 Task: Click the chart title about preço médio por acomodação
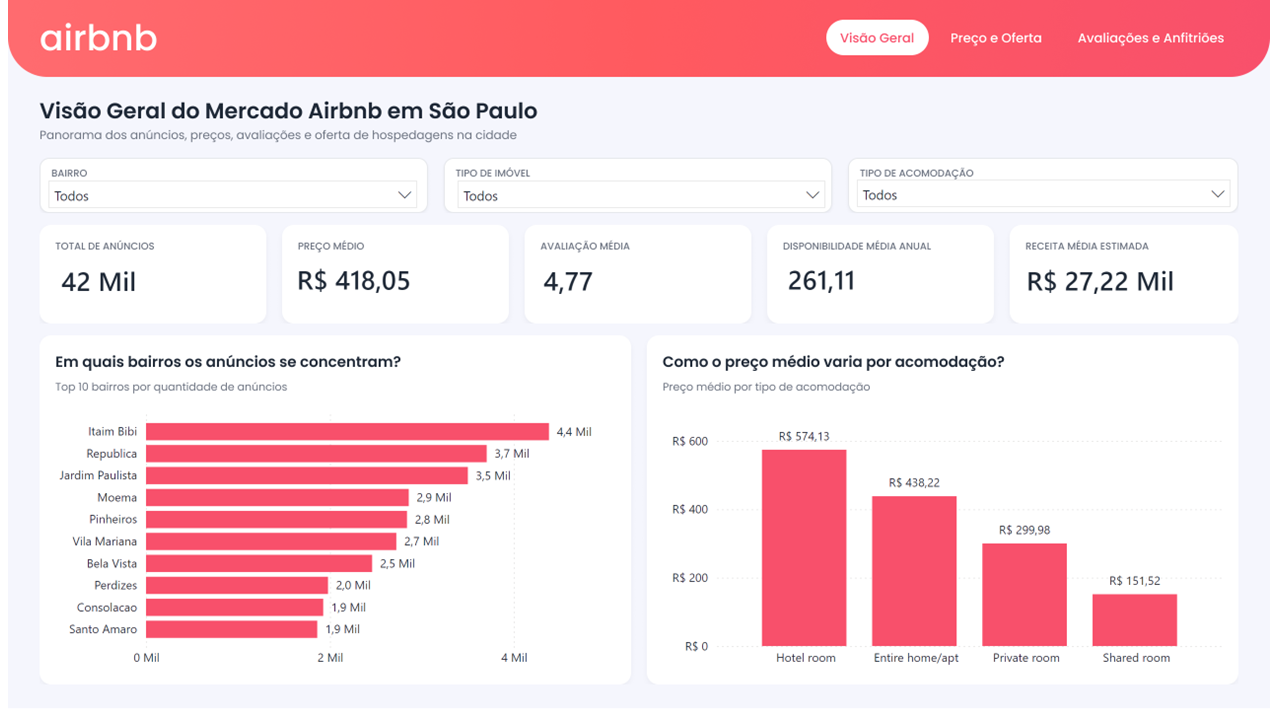click(833, 362)
